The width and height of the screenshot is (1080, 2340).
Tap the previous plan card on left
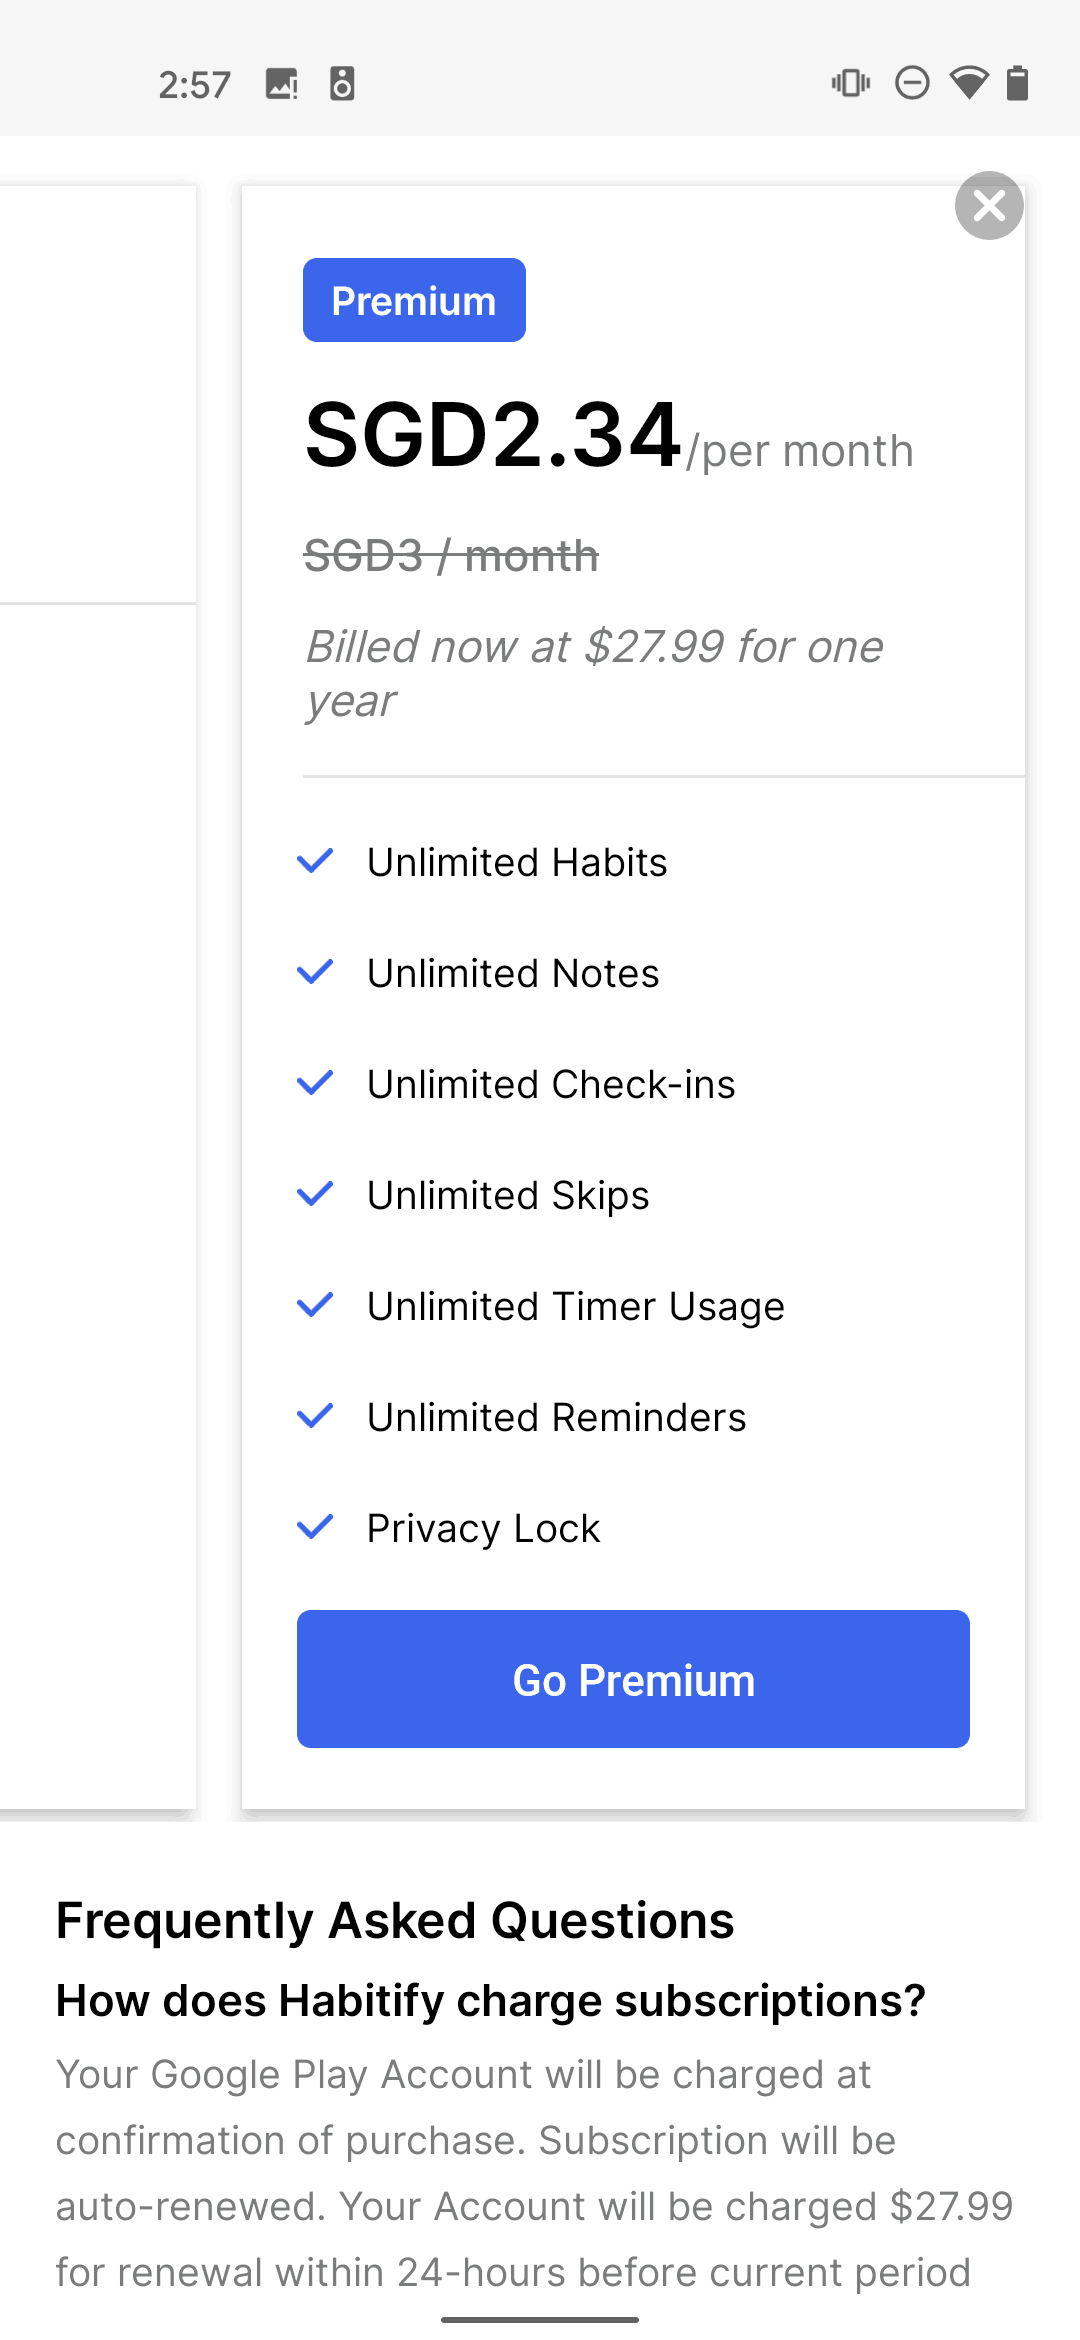(98, 997)
